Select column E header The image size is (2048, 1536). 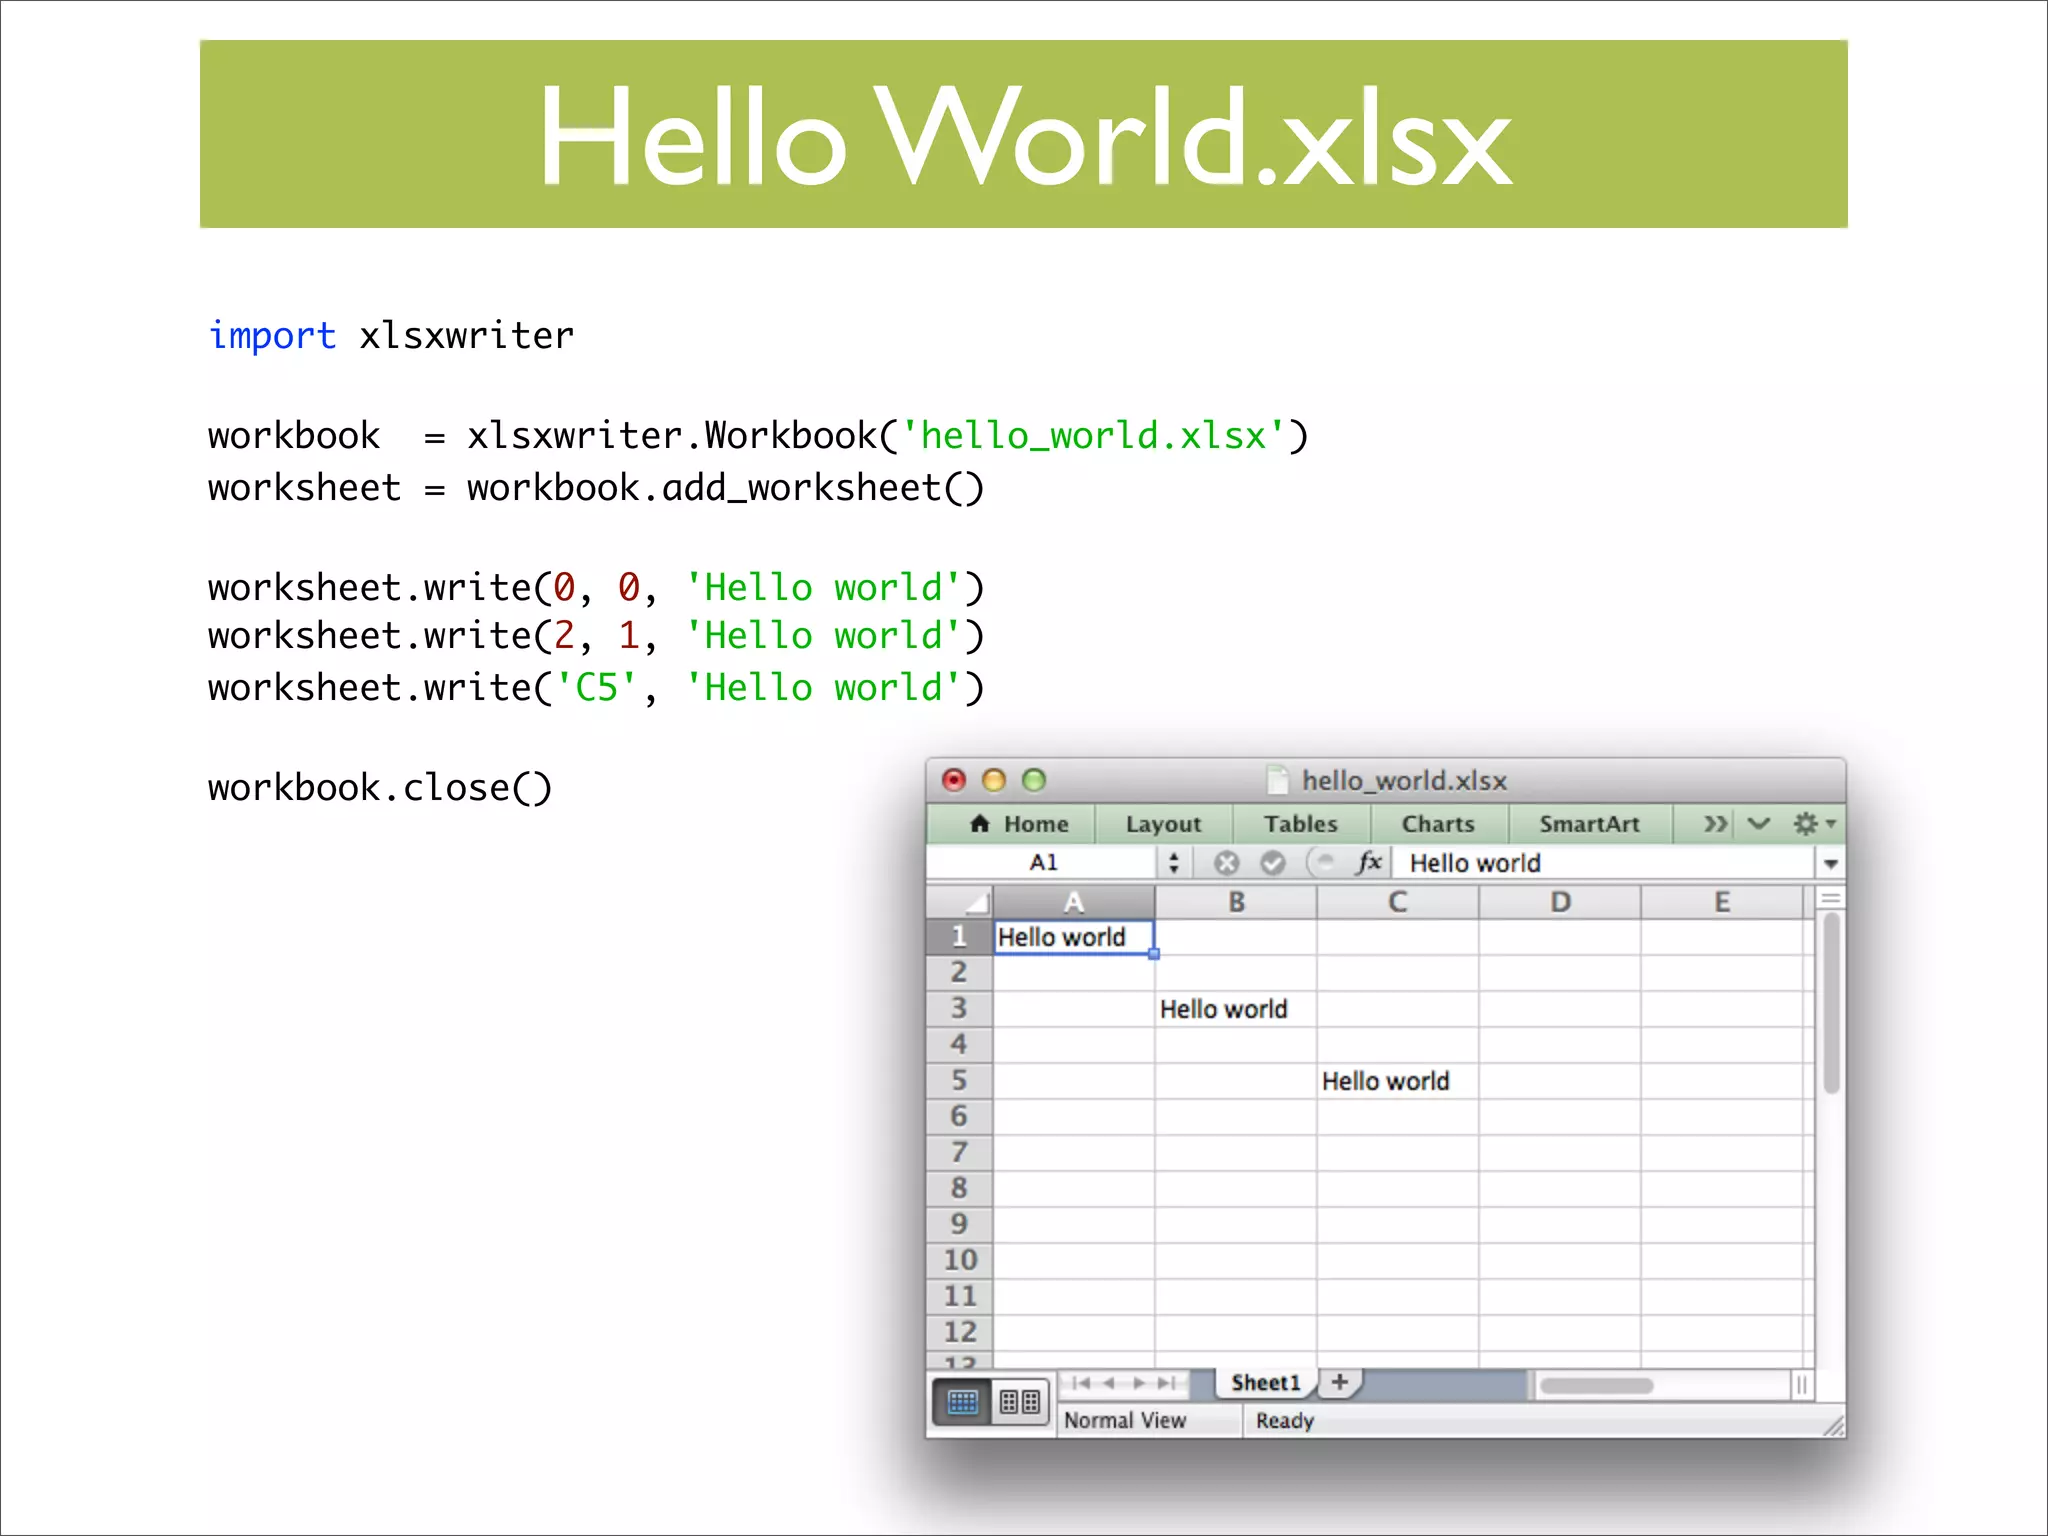(1722, 903)
